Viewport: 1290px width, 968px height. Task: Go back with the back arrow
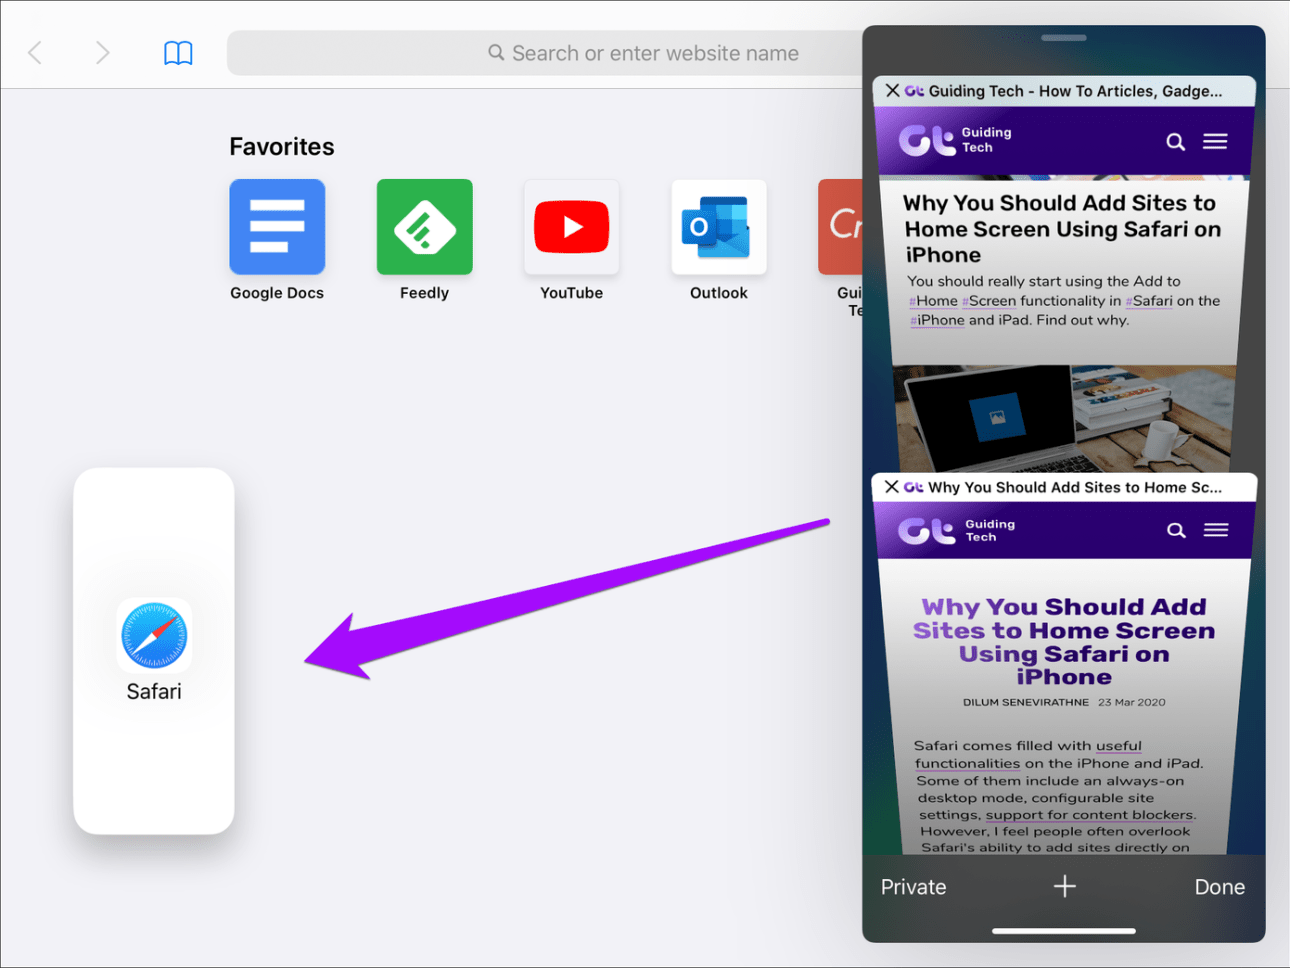35,53
